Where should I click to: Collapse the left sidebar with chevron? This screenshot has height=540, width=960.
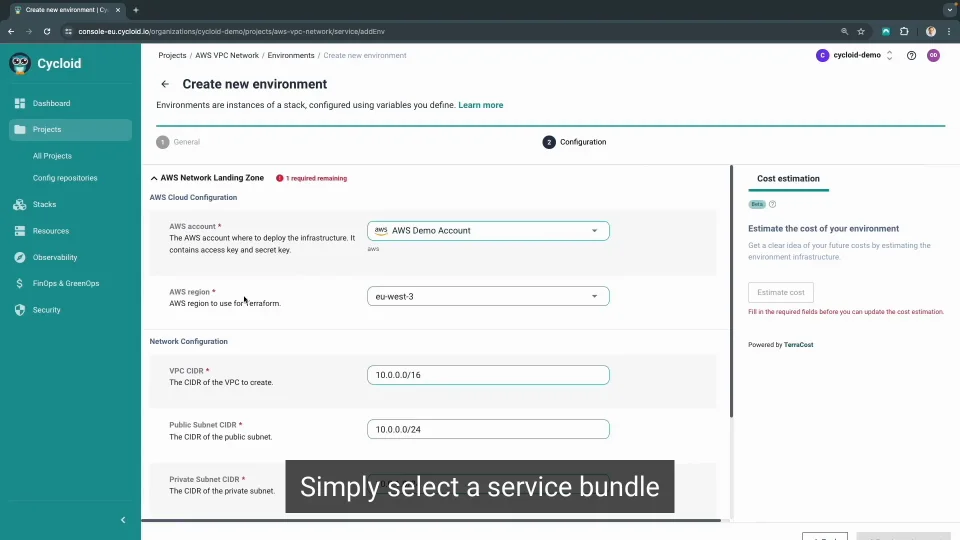pyautogui.click(x=123, y=520)
